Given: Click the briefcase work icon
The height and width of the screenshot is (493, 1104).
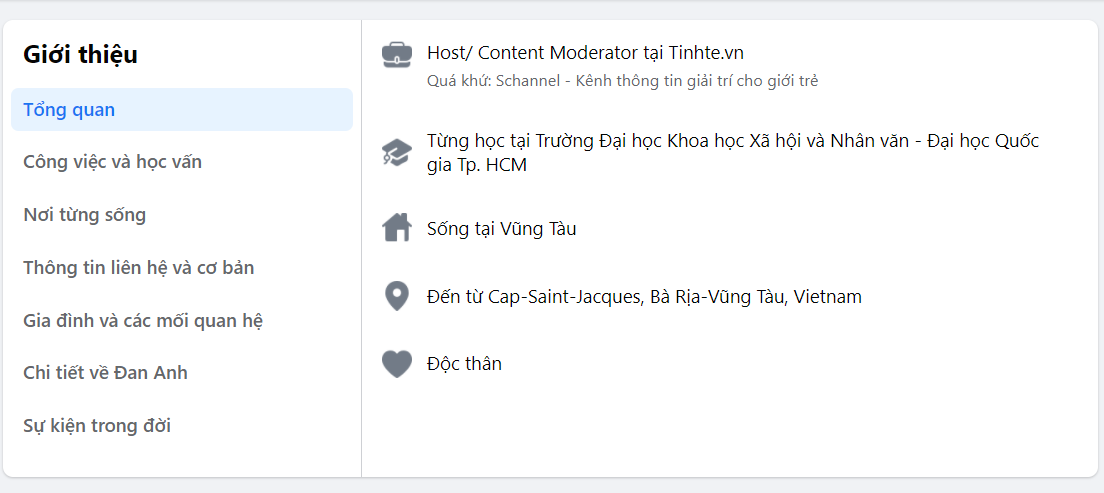Looking at the screenshot, I should click(397, 54).
